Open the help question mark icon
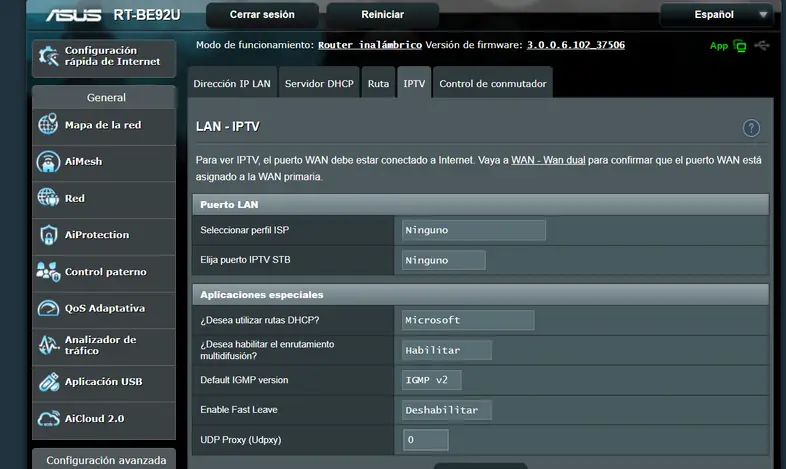Image resolution: width=786 pixels, height=469 pixels. click(x=751, y=128)
